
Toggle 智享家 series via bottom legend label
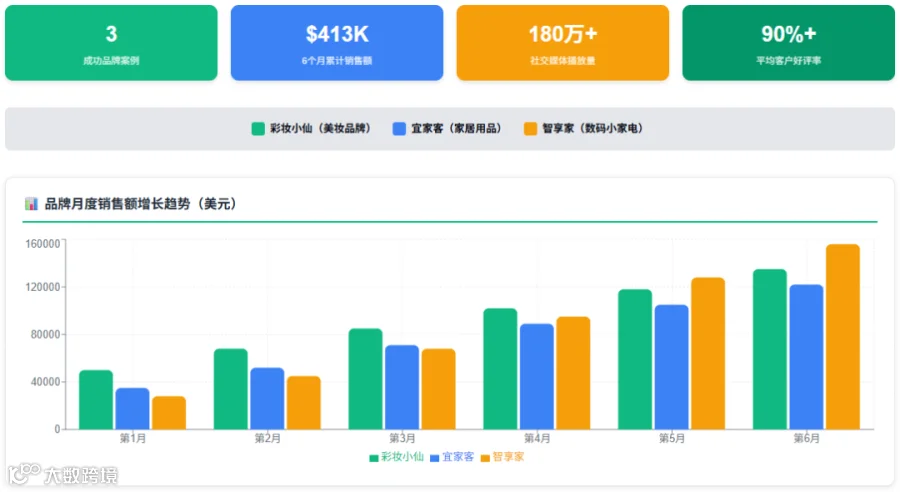click(508, 457)
